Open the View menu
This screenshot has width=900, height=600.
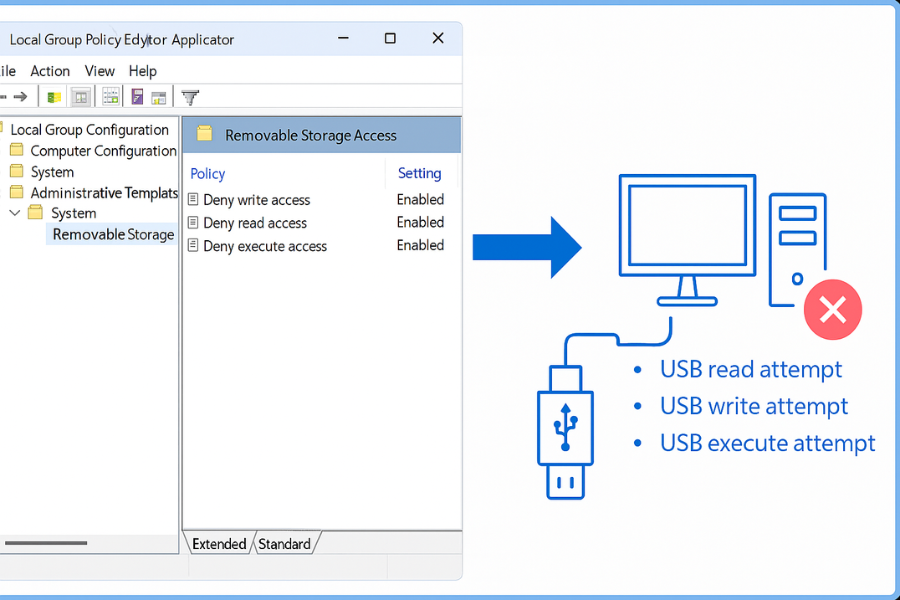pyautogui.click(x=99, y=71)
